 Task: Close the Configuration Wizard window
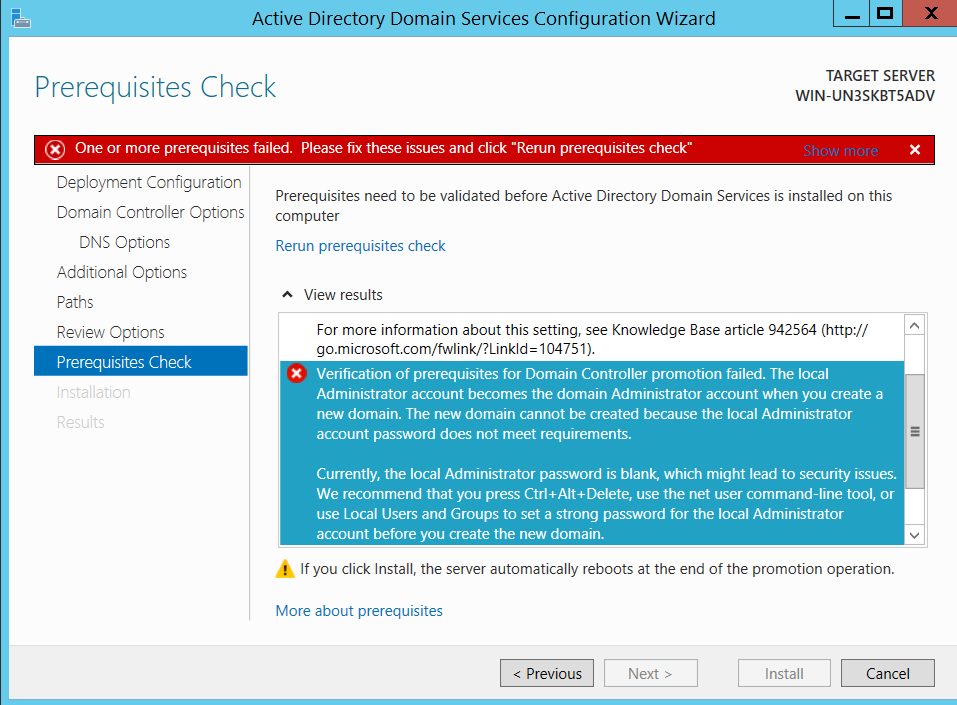coord(930,13)
